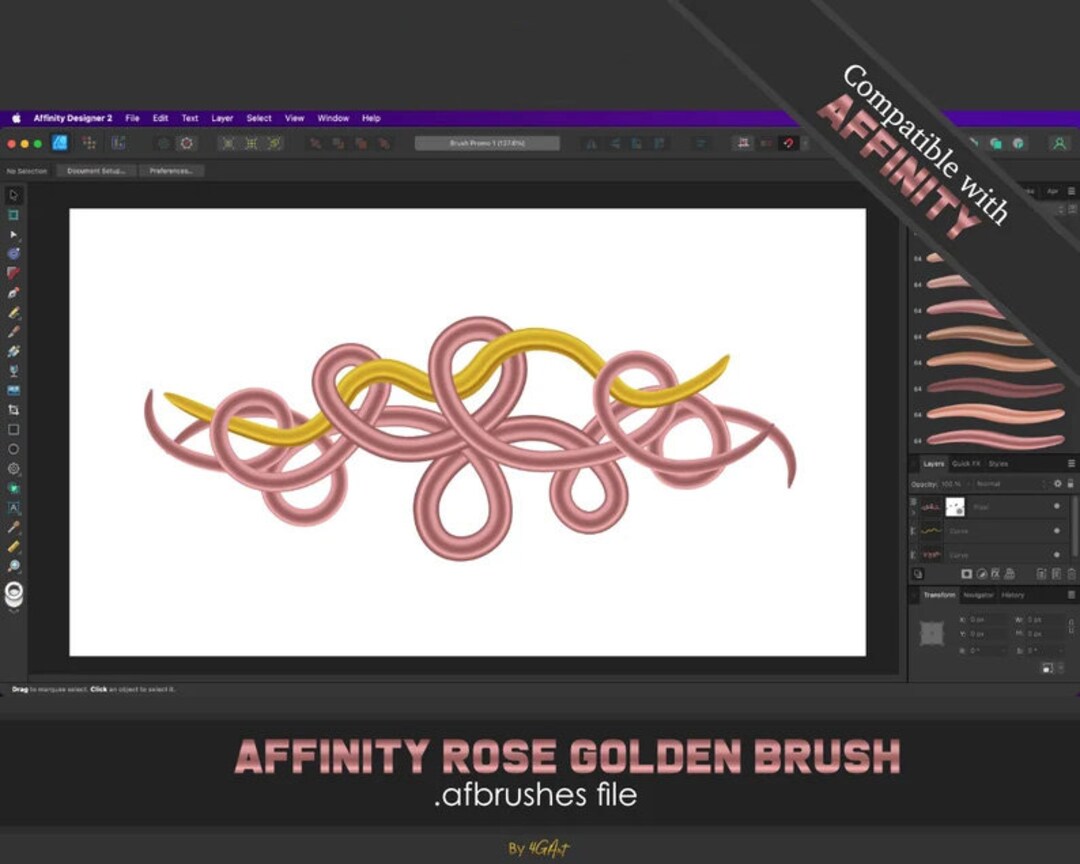The height and width of the screenshot is (864, 1080).
Task: Select the yellow ruler Measure tool
Action: pyautogui.click(x=13, y=547)
